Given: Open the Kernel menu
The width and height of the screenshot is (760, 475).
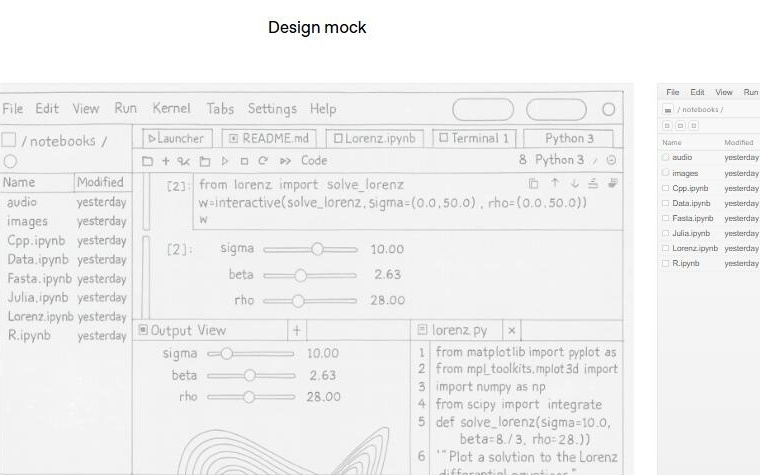Looking at the screenshot, I should pyautogui.click(x=171, y=108).
